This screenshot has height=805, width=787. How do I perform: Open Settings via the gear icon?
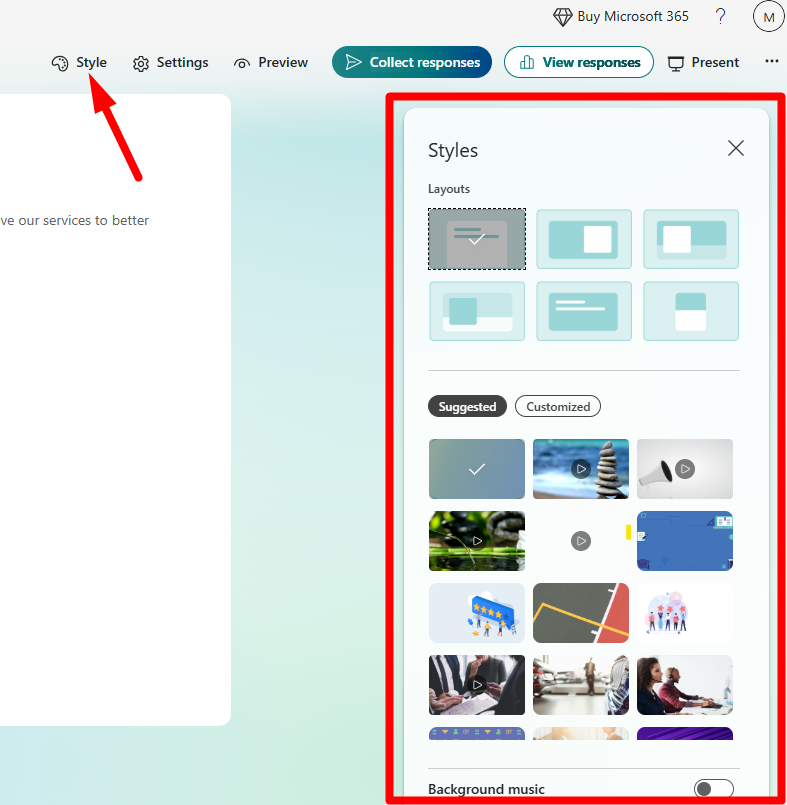pyautogui.click(x=141, y=63)
